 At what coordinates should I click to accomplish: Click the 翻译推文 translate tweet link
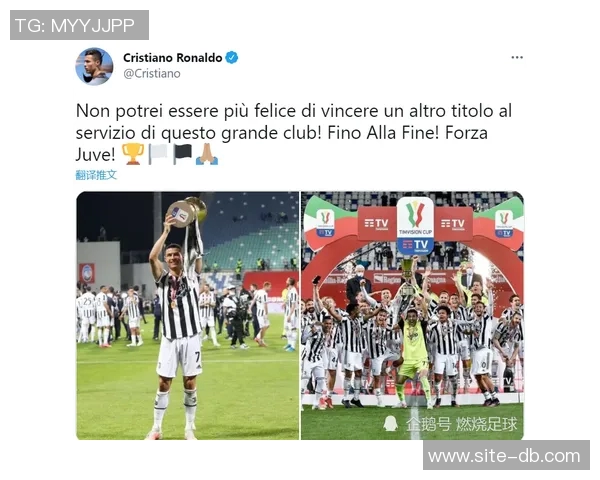pos(96,175)
